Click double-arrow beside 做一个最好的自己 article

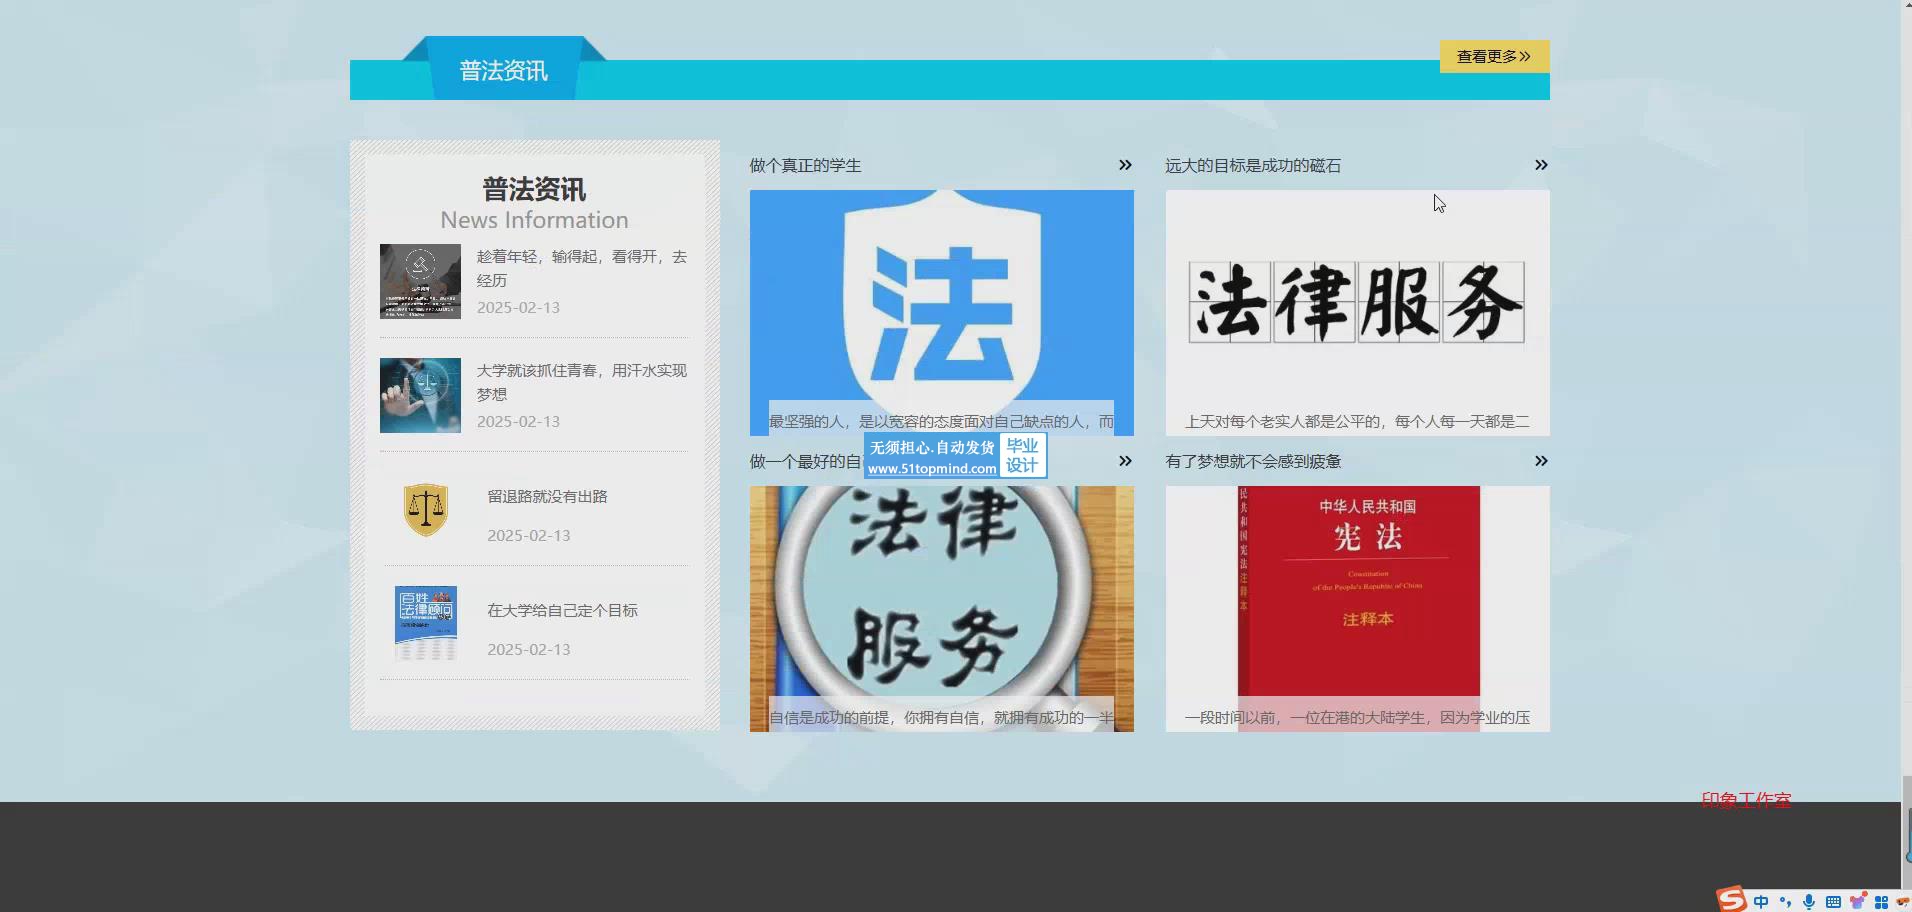[1125, 461]
